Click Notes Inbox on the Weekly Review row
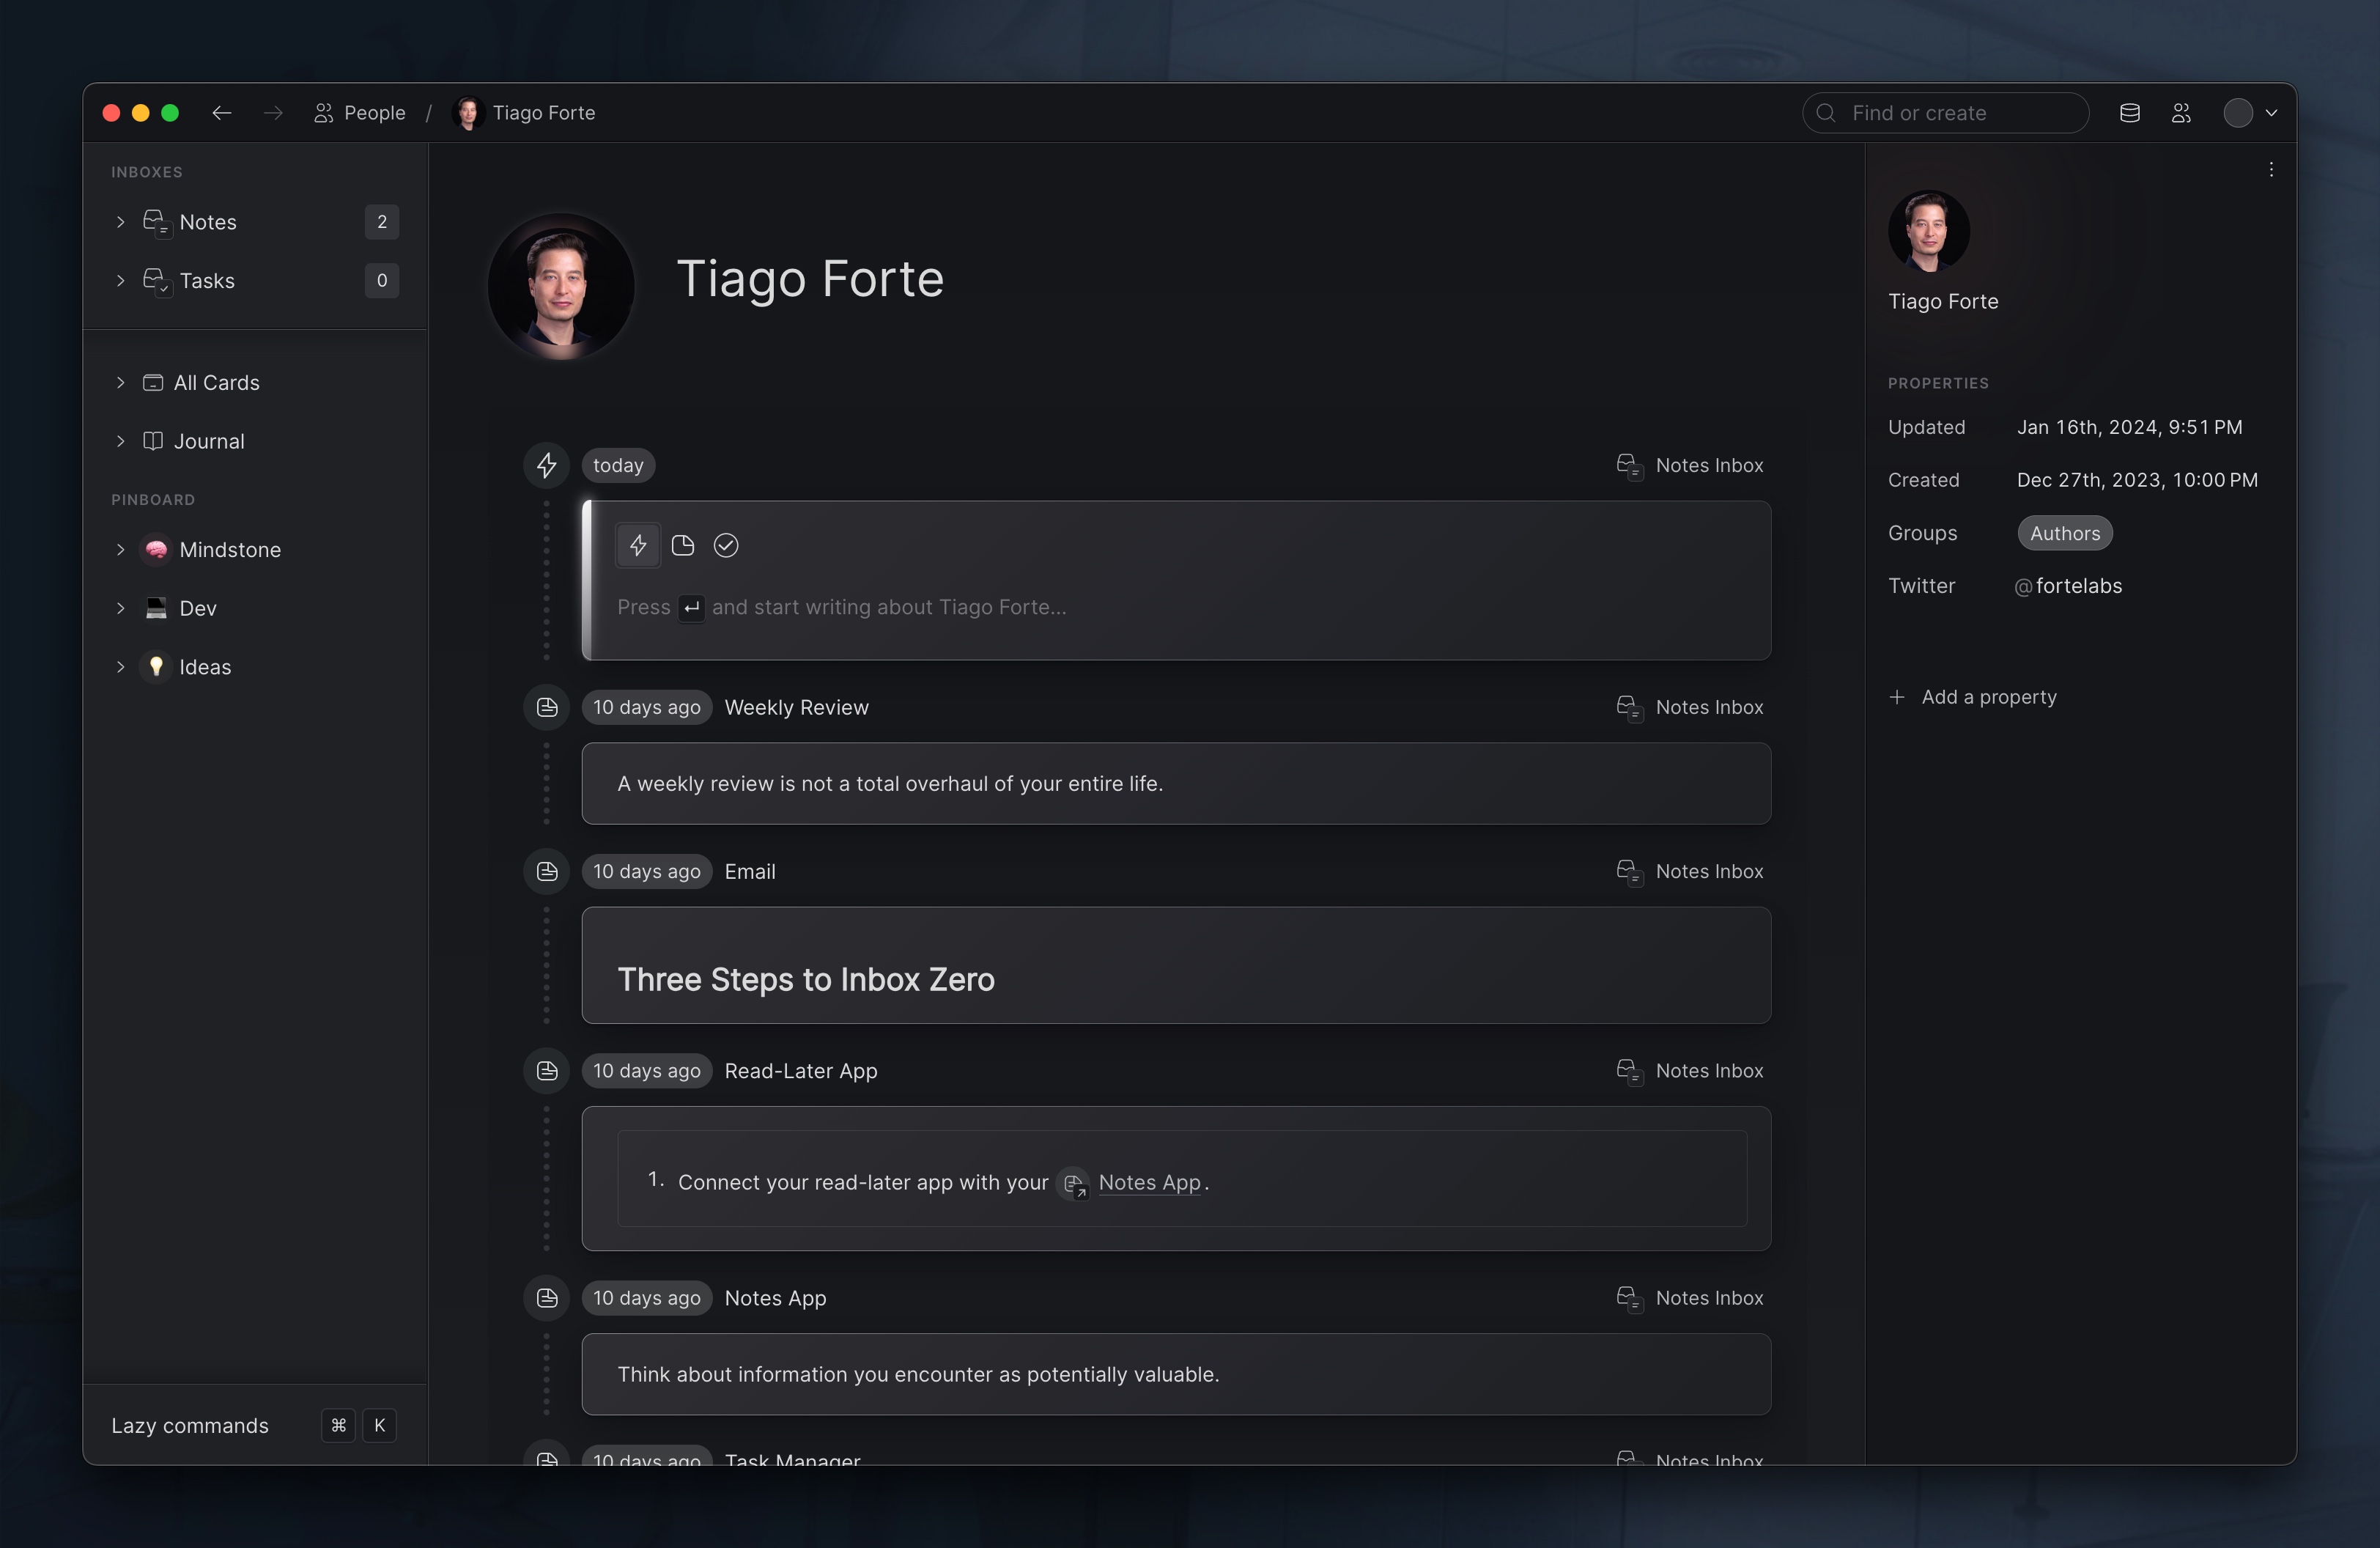The width and height of the screenshot is (2380, 1548). (x=1689, y=707)
